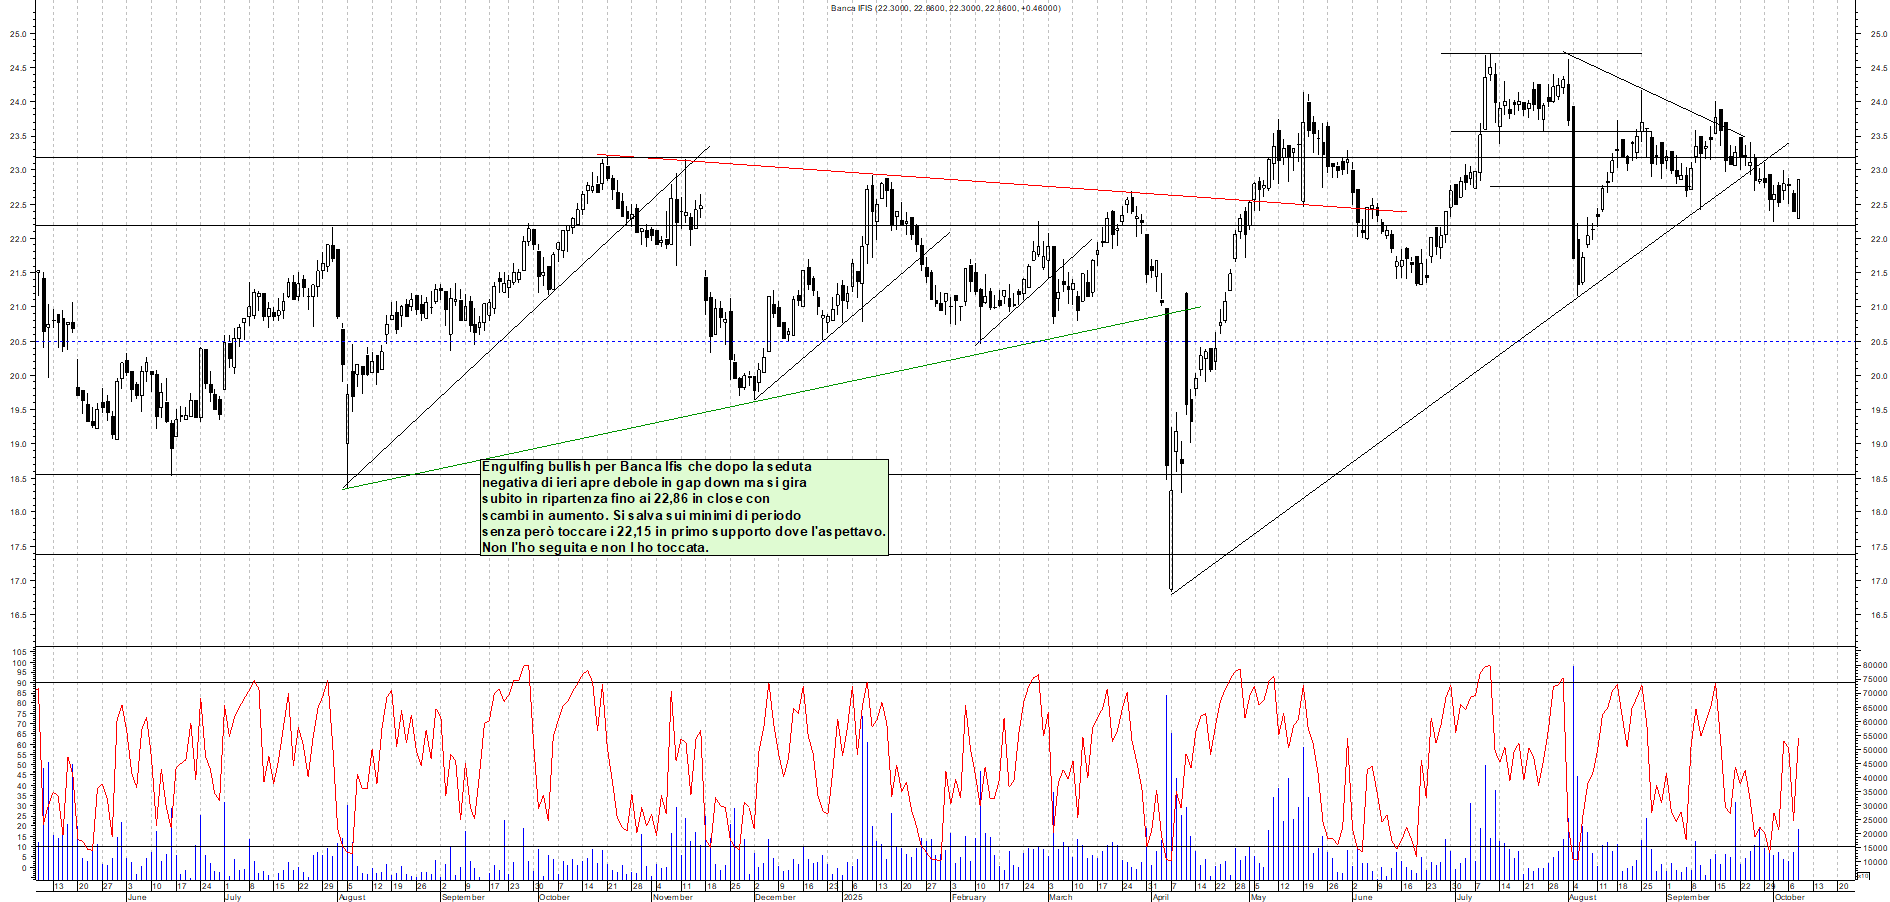This screenshot has height=902, width=1890.
Task: Click the 2025 year label on time axis
Action: tap(852, 897)
